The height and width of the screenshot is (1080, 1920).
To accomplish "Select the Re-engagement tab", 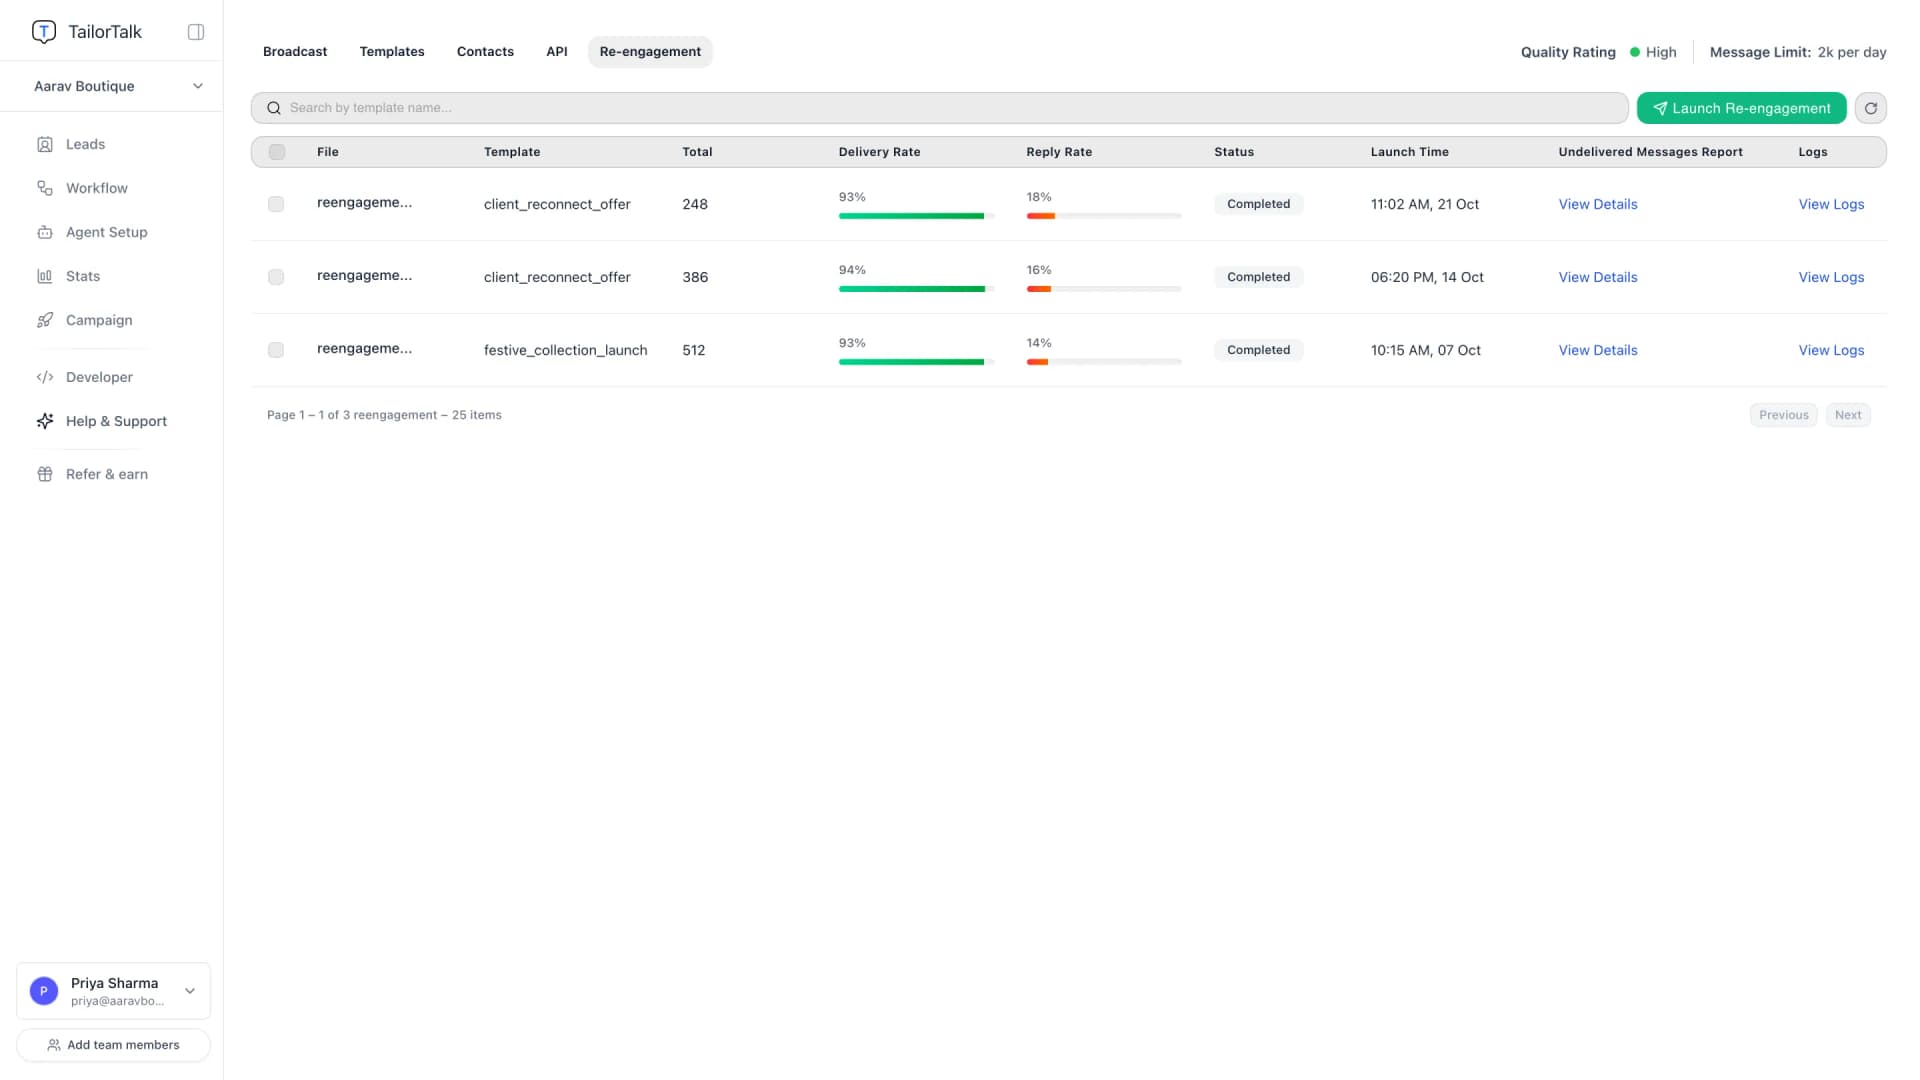I will coord(650,52).
